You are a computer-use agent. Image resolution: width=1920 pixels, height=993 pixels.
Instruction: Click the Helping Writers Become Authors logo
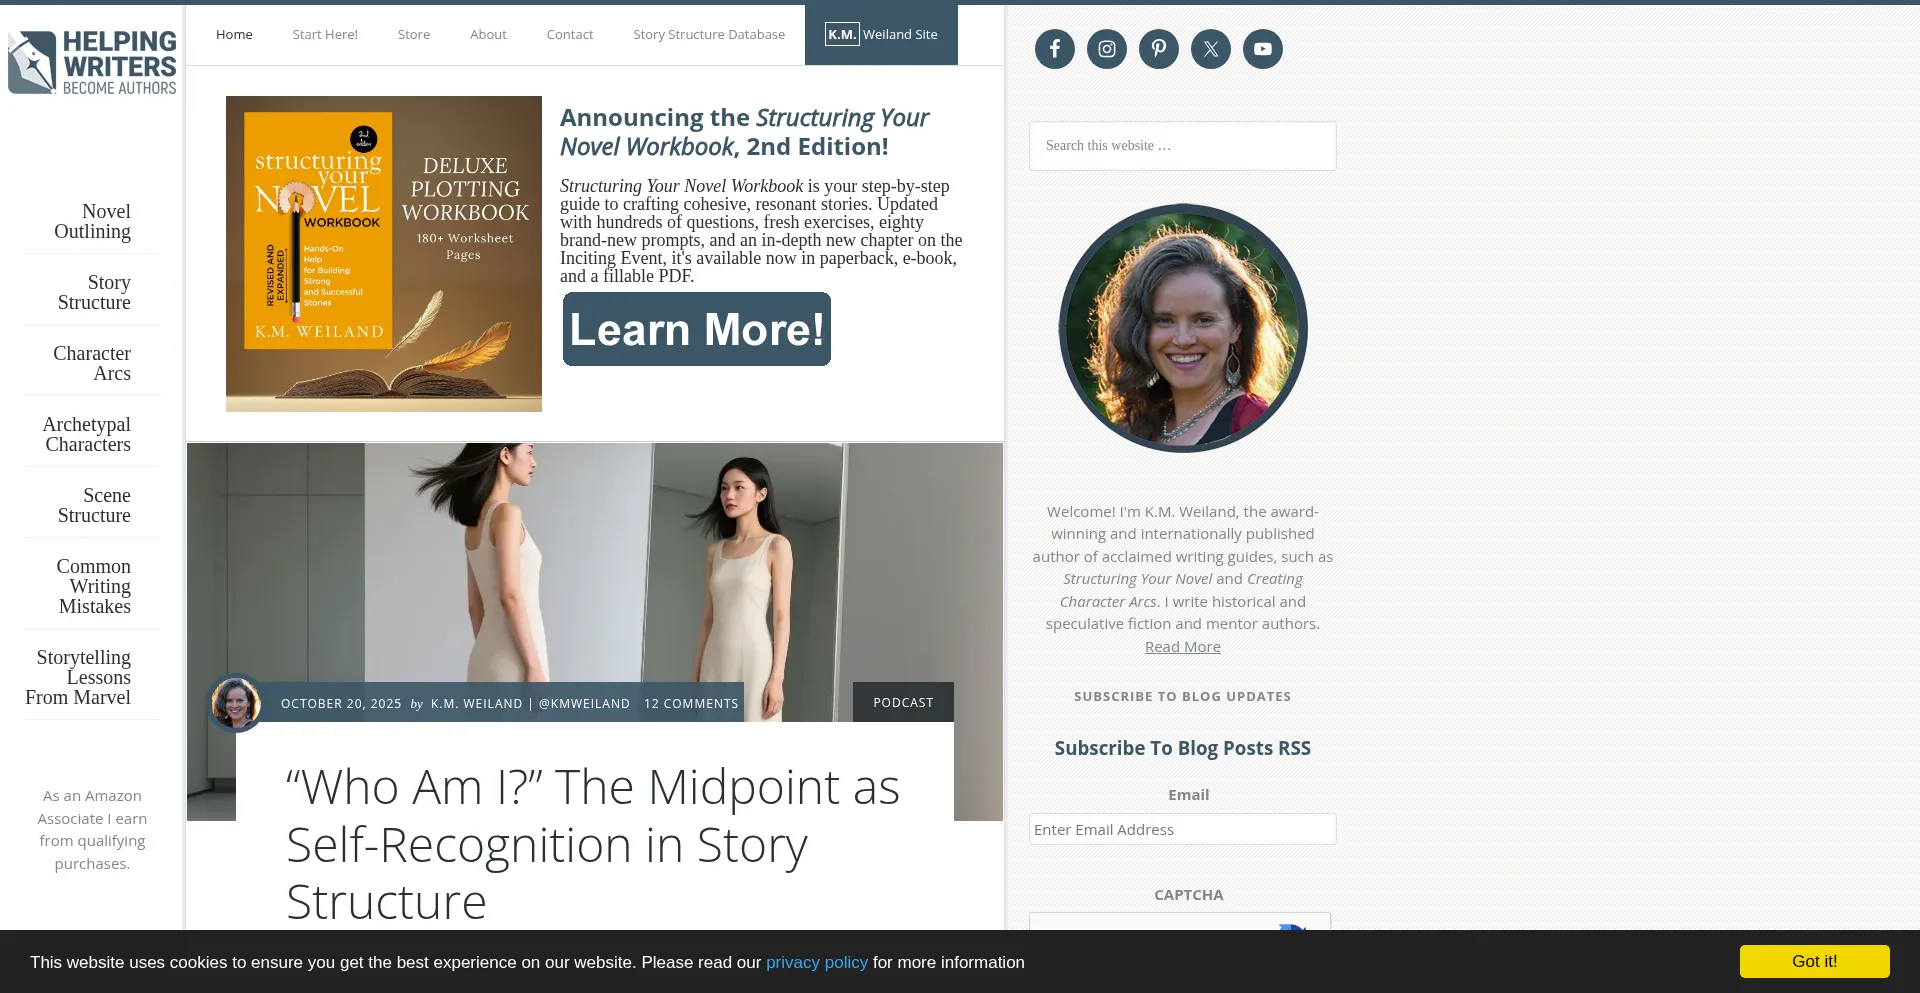[x=92, y=62]
